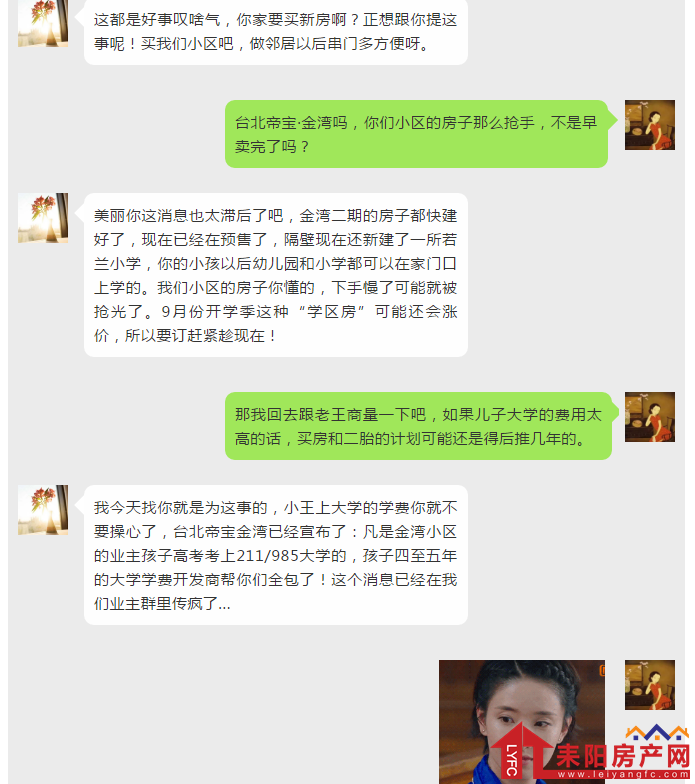The height and width of the screenshot is (784, 695).
Task: Open sender avatar next to '美丽你这消息也太滞后了吧'
Action: pos(43,218)
